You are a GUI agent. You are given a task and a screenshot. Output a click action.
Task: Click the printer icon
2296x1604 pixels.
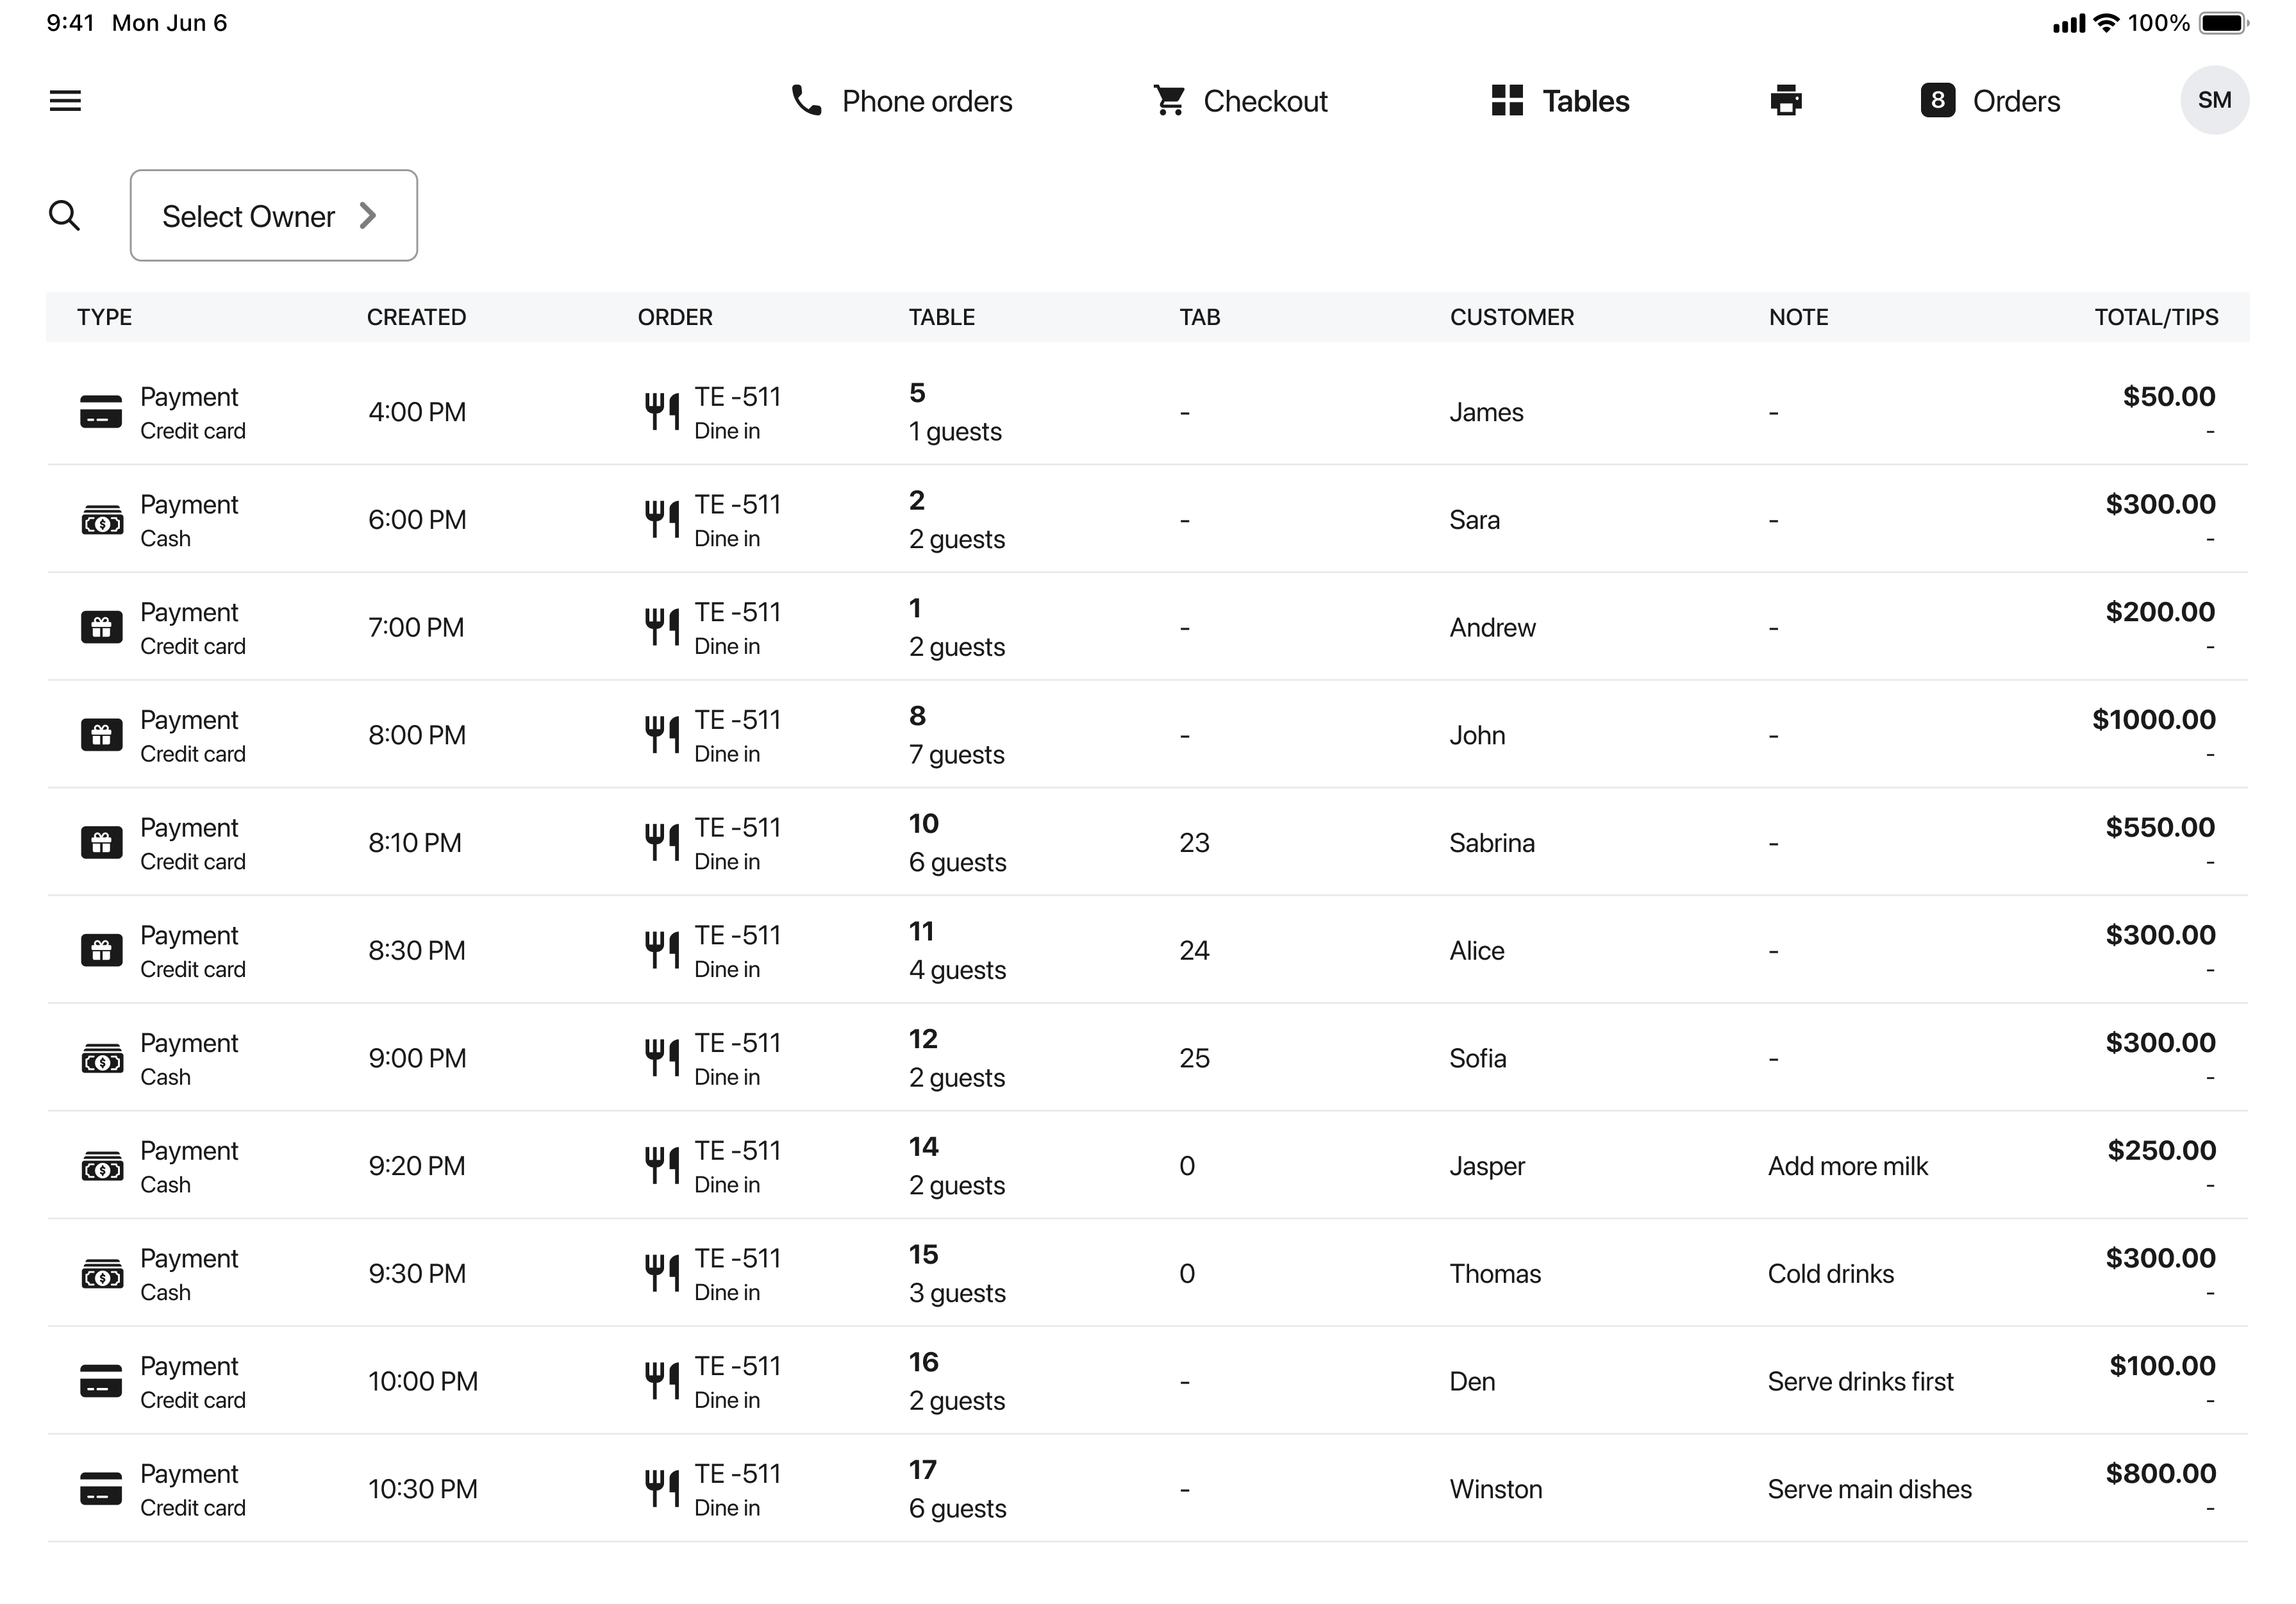point(1785,100)
